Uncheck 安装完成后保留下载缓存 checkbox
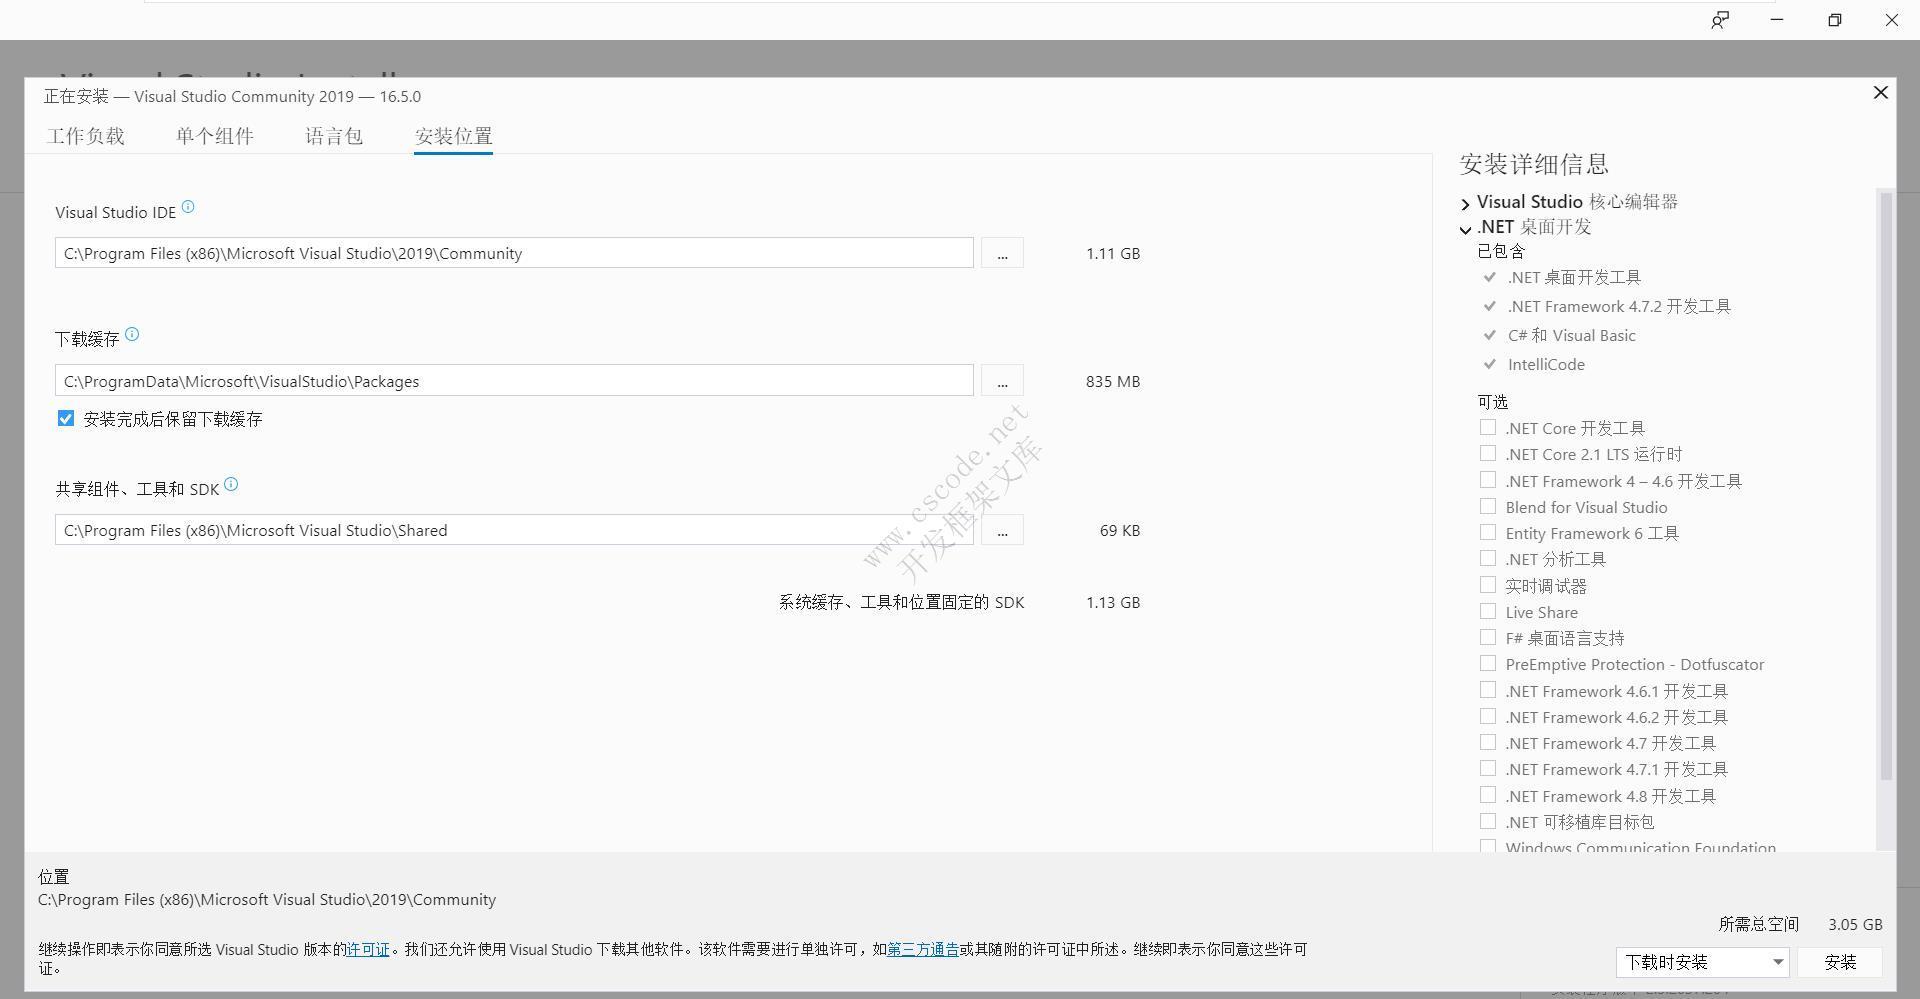The width and height of the screenshot is (1920, 999). (x=66, y=419)
